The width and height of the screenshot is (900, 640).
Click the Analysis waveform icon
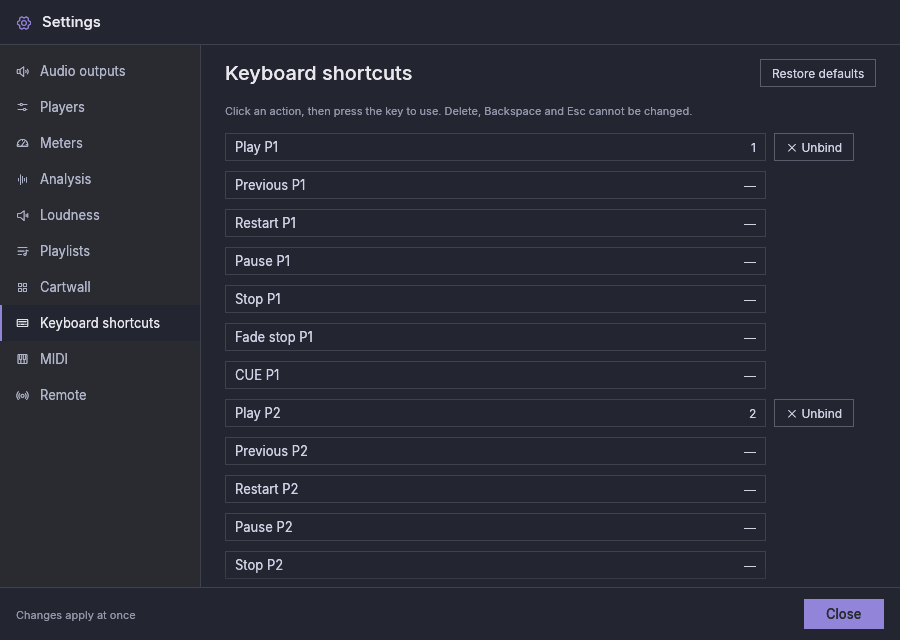22,180
